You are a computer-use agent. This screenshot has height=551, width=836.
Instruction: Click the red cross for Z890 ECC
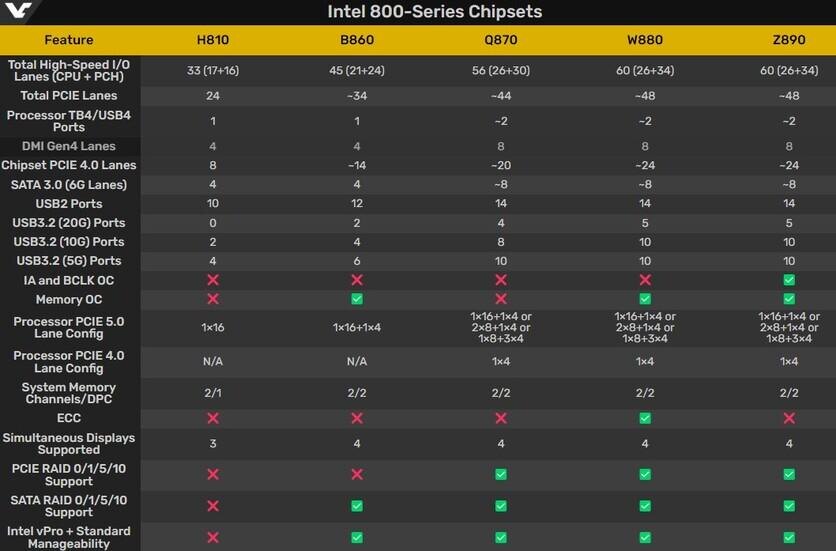coord(789,418)
